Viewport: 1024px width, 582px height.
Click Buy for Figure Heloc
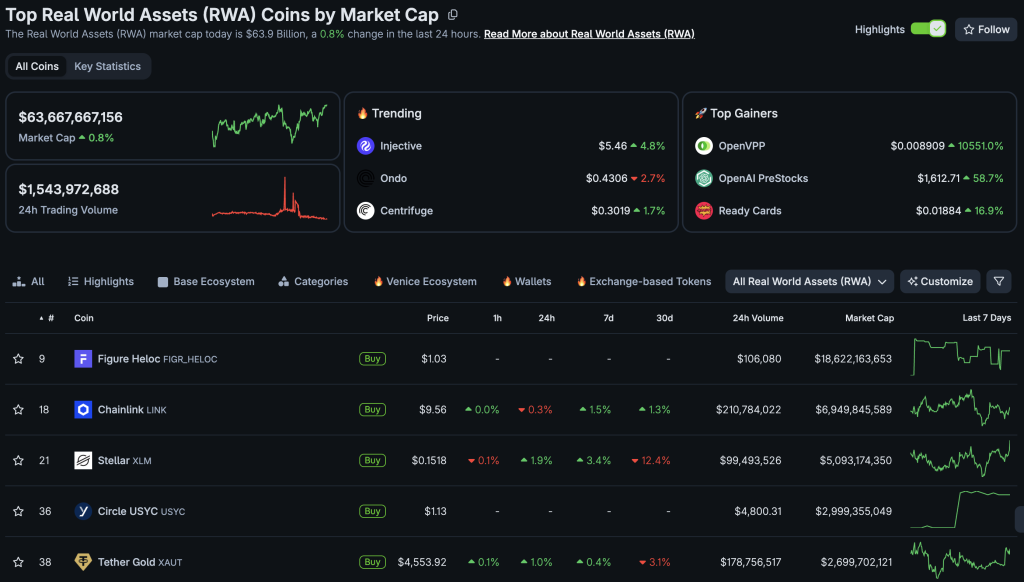(372, 359)
